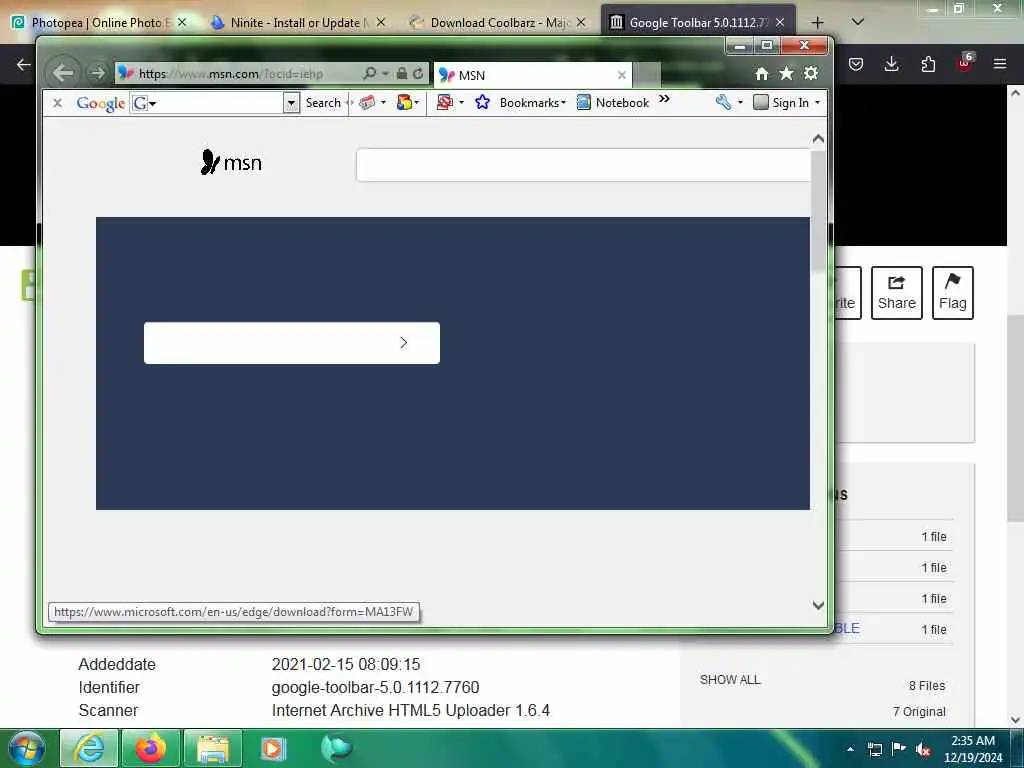Open the Bookmarks menu on Google Toolbar
1024x768 pixels.
tap(532, 103)
